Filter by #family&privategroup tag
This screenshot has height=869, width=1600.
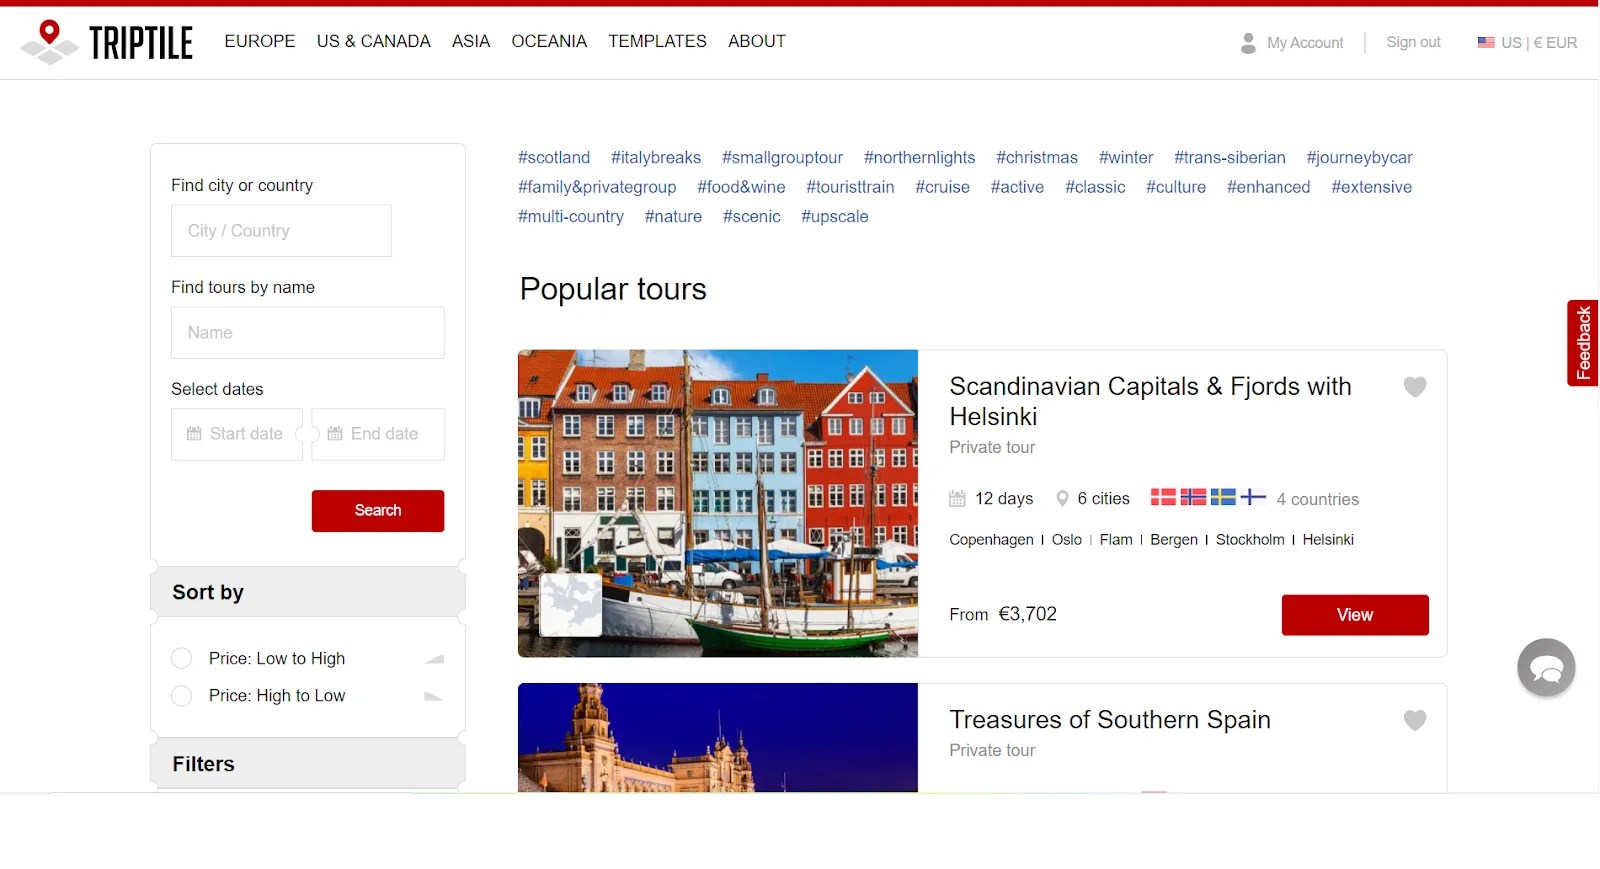tap(597, 187)
